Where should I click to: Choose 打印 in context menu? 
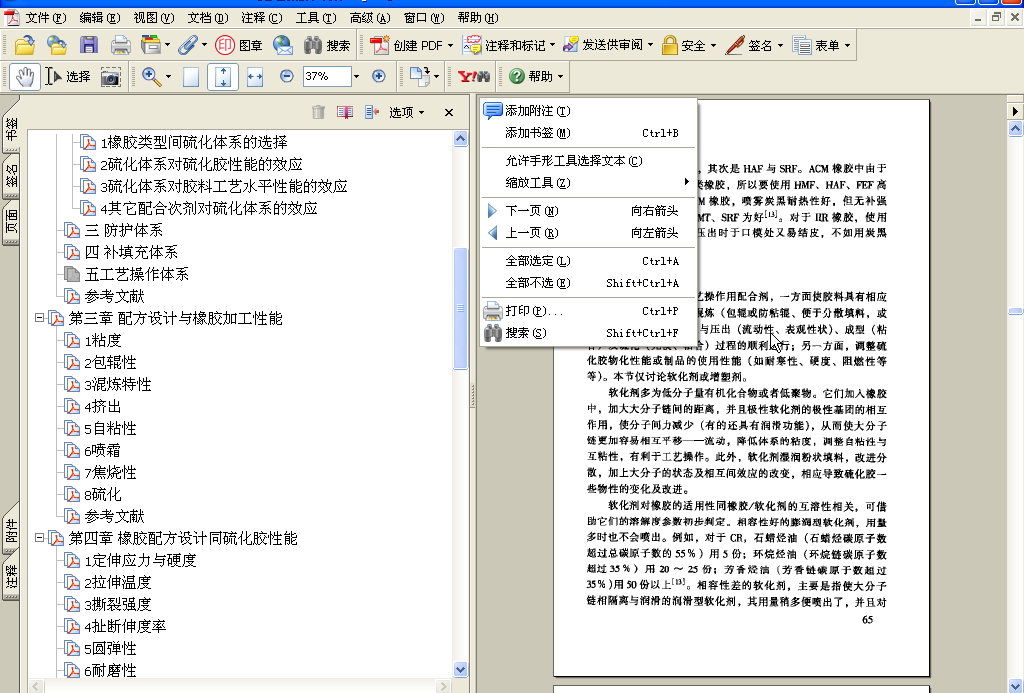tap(590, 312)
